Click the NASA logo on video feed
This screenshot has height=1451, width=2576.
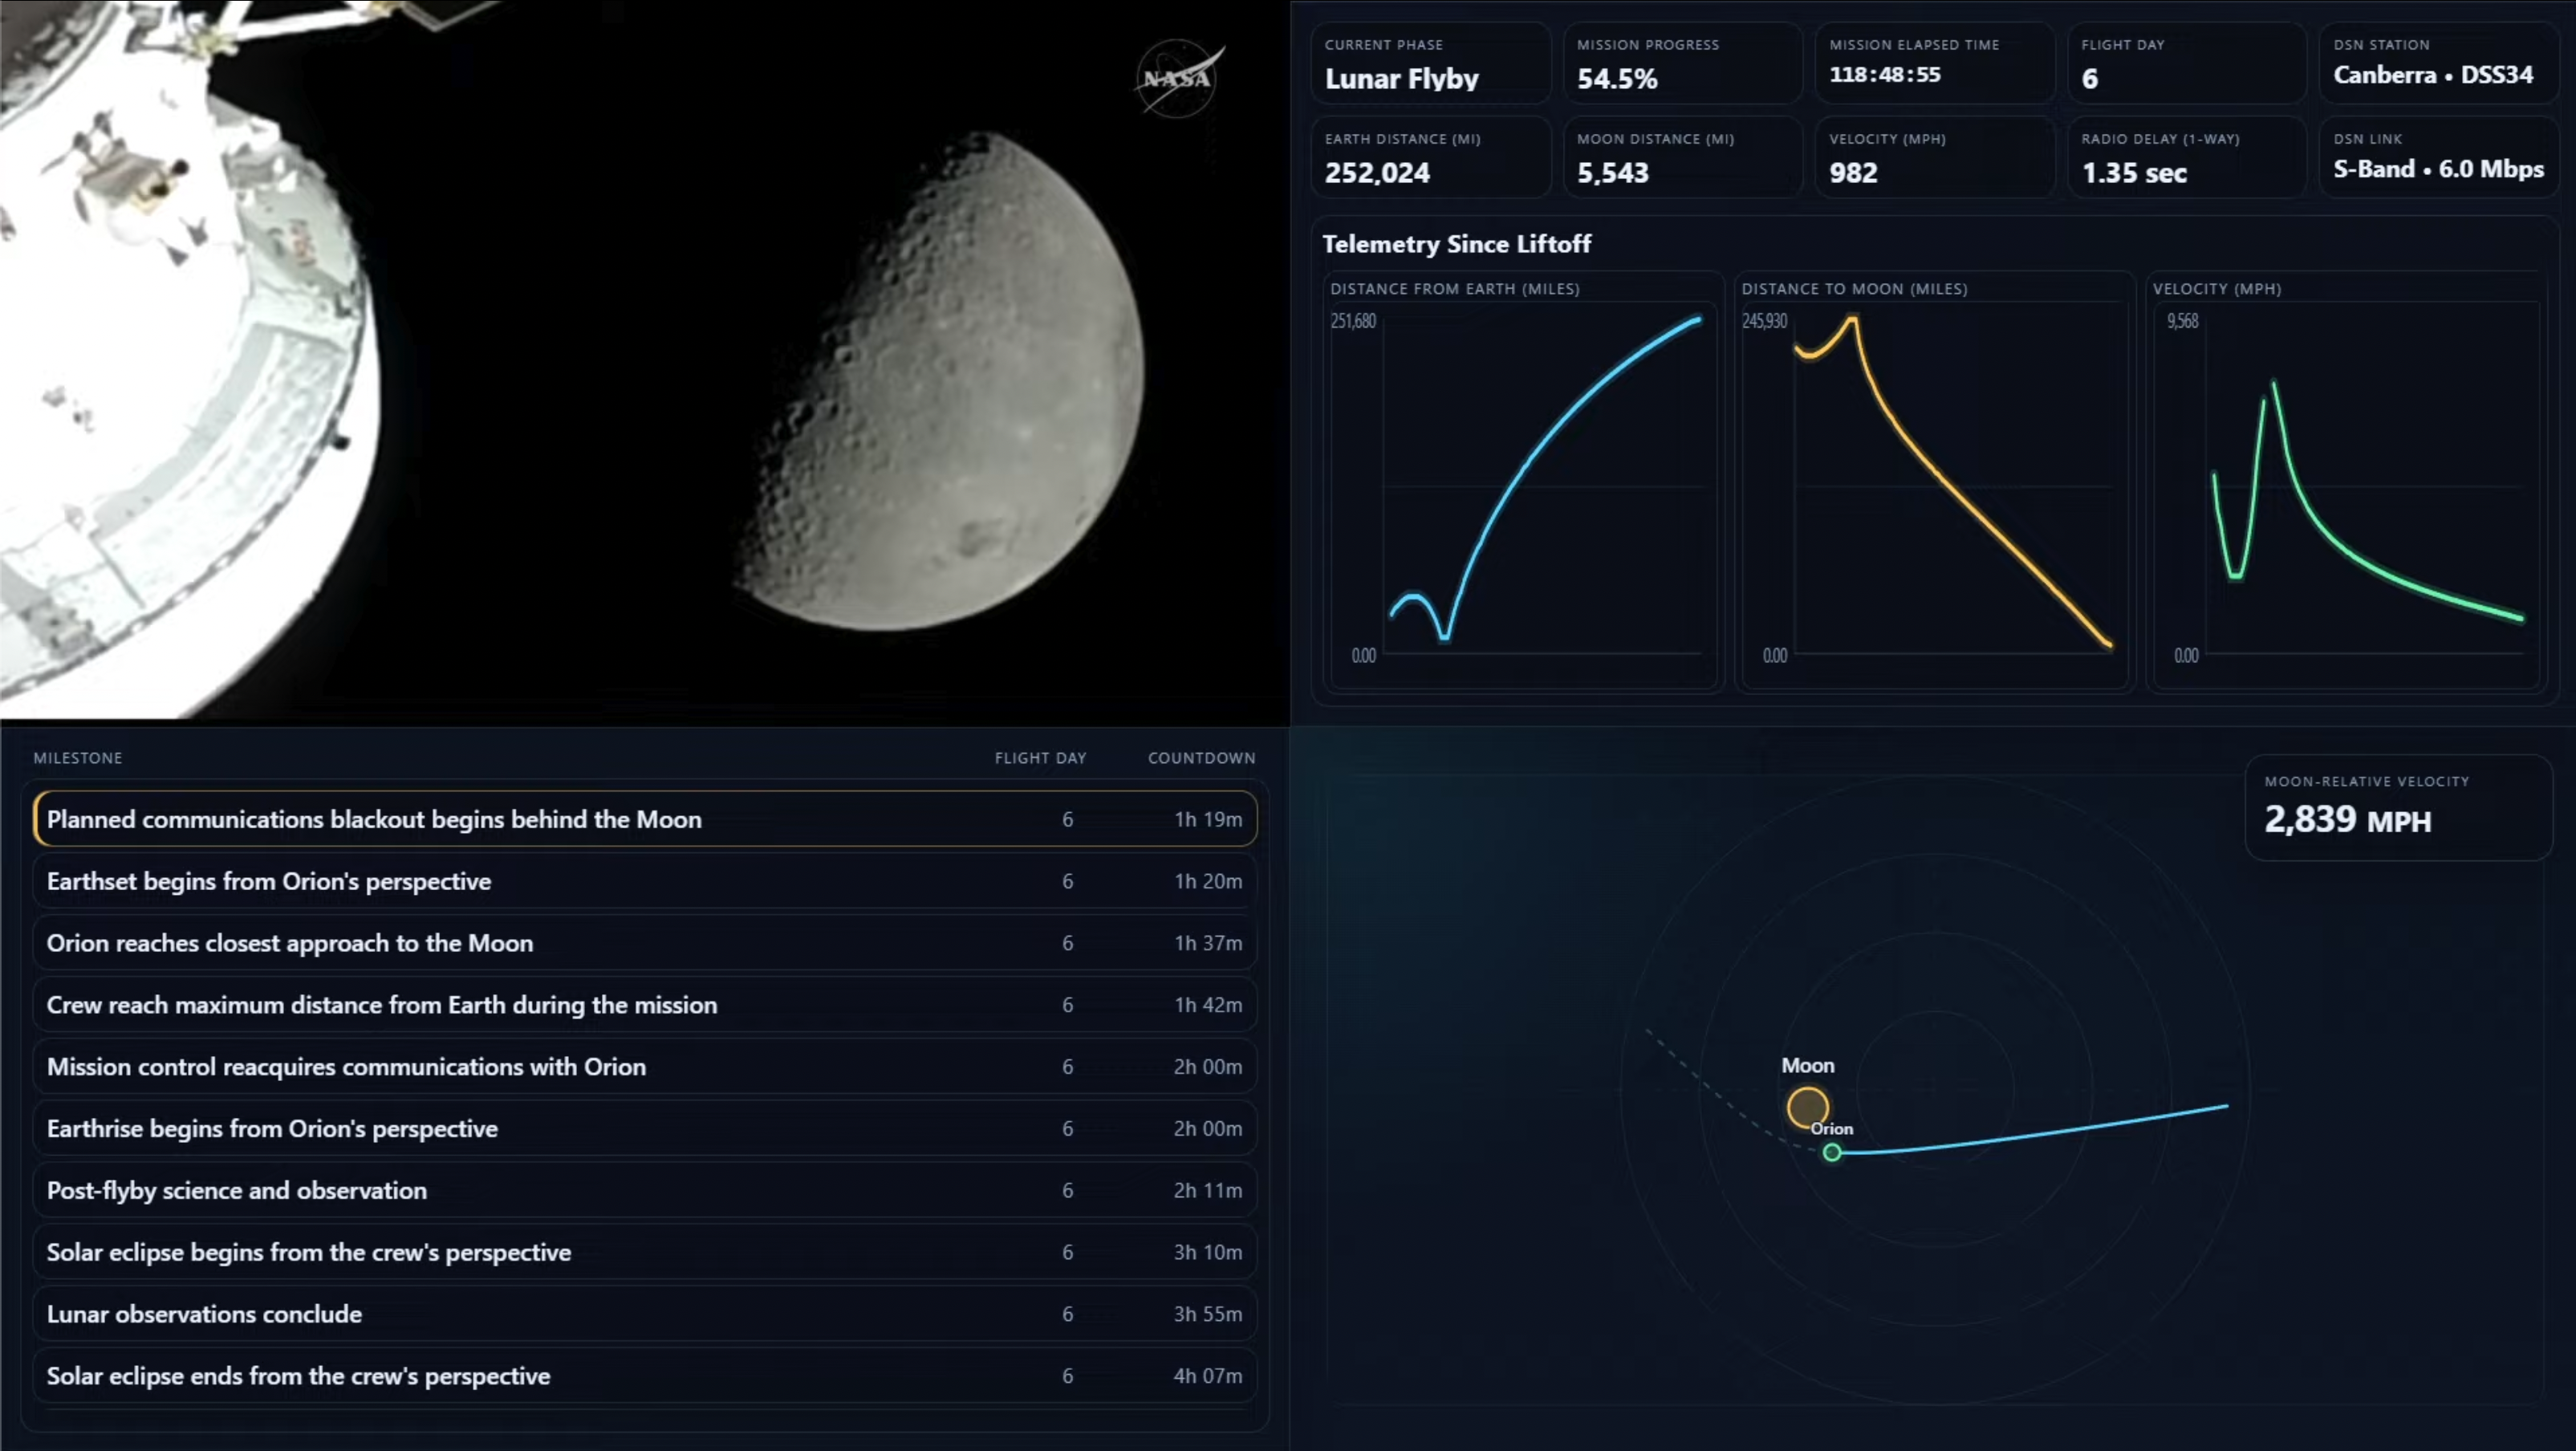point(1178,78)
